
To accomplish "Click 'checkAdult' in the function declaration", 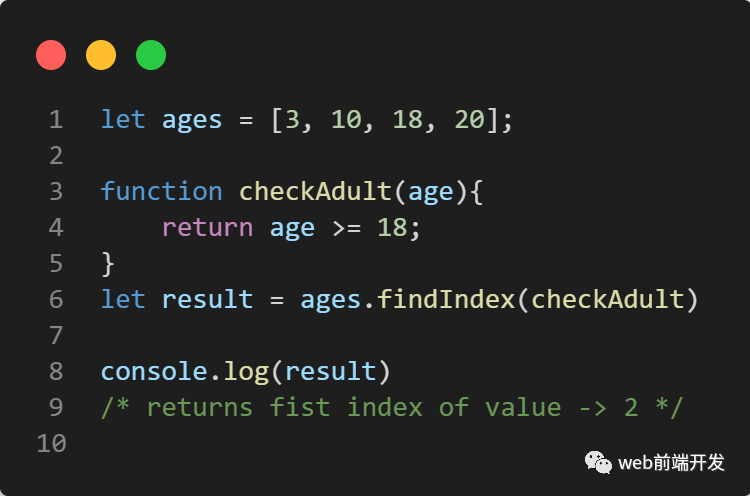I will pyautogui.click(x=315, y=191).
